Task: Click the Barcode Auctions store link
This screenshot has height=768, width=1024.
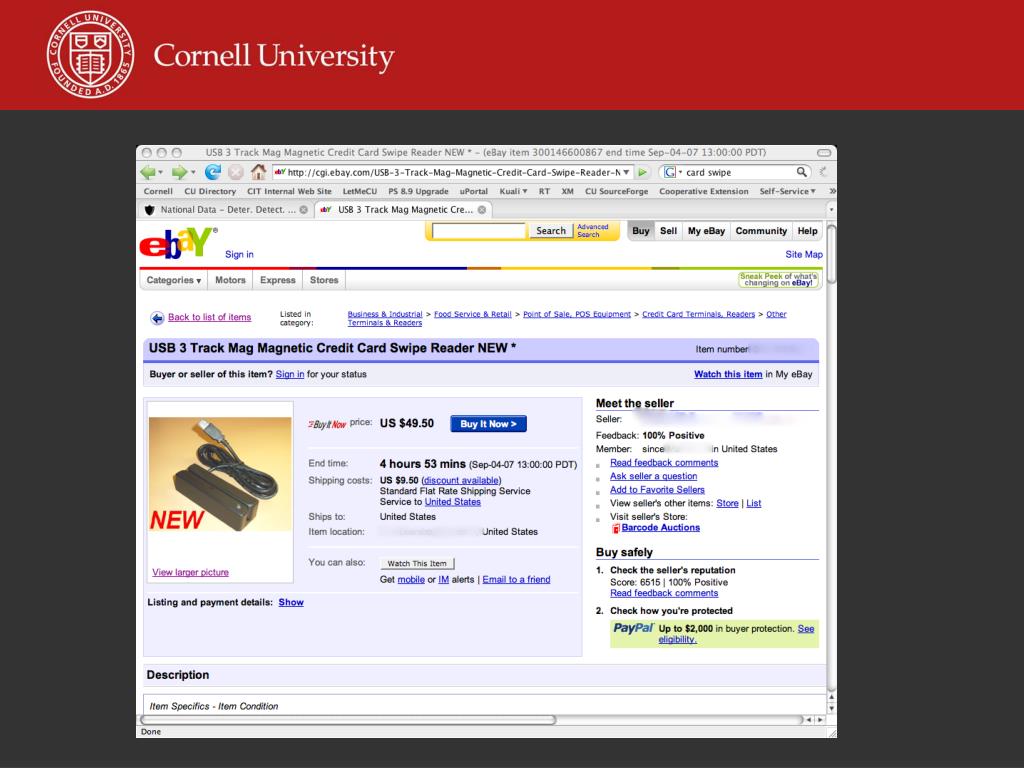Action: 660,528
